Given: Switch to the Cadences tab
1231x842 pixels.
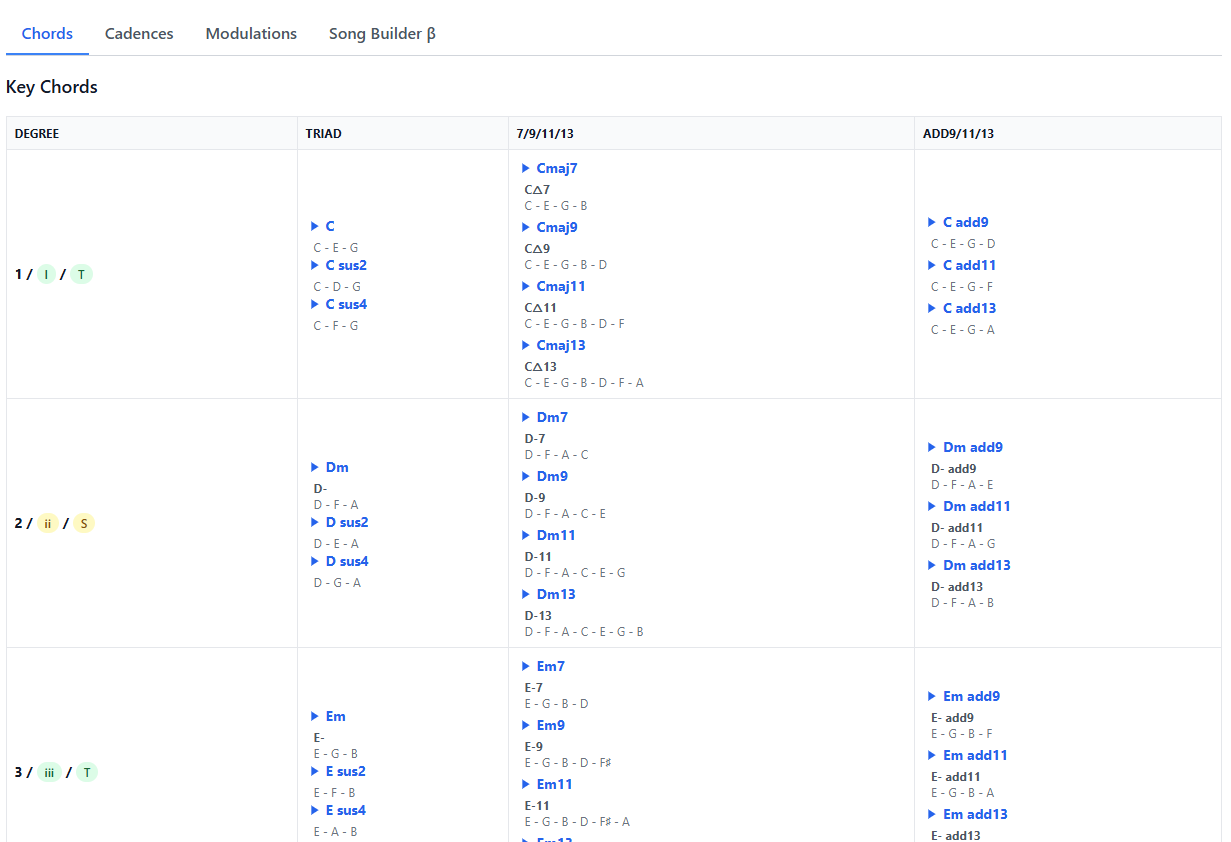Looking at the screenshot, I should tap(139, 34).
